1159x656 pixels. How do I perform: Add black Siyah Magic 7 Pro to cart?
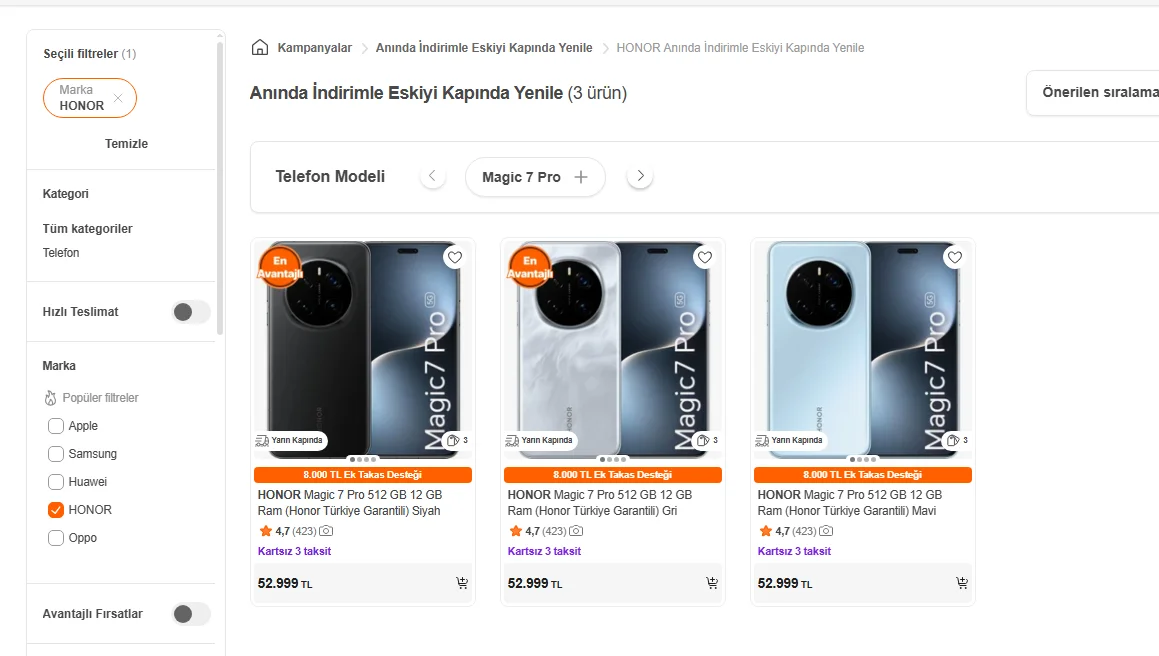pos(462,583)
